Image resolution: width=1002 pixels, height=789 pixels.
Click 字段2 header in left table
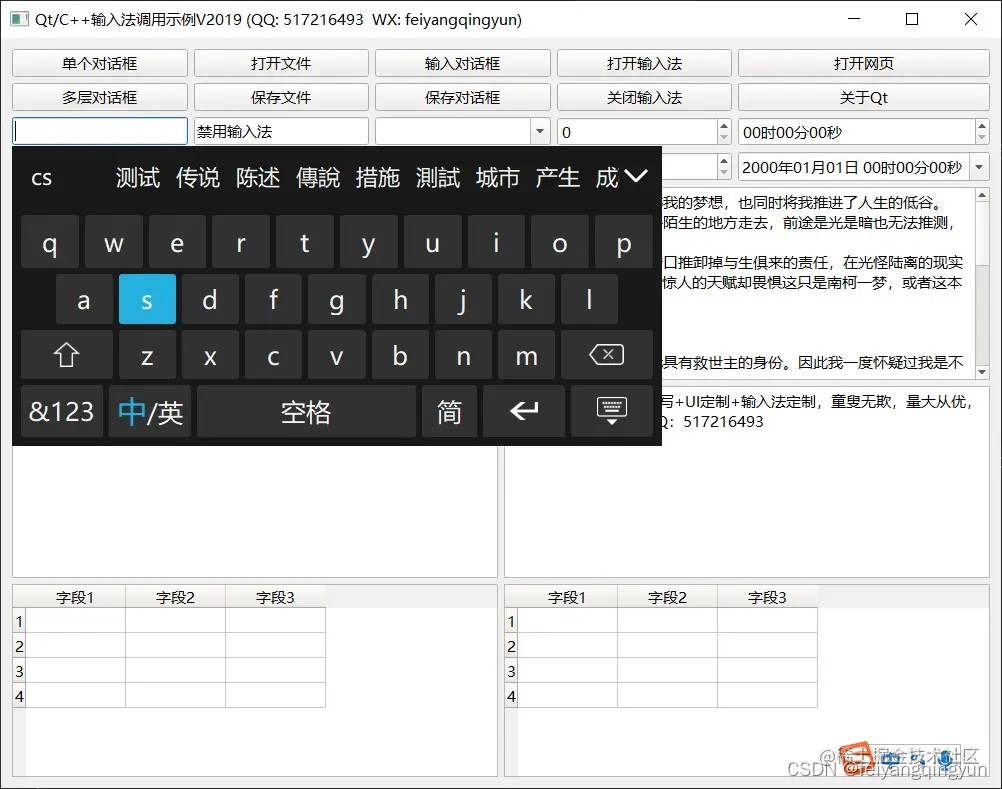click(175, 597)
